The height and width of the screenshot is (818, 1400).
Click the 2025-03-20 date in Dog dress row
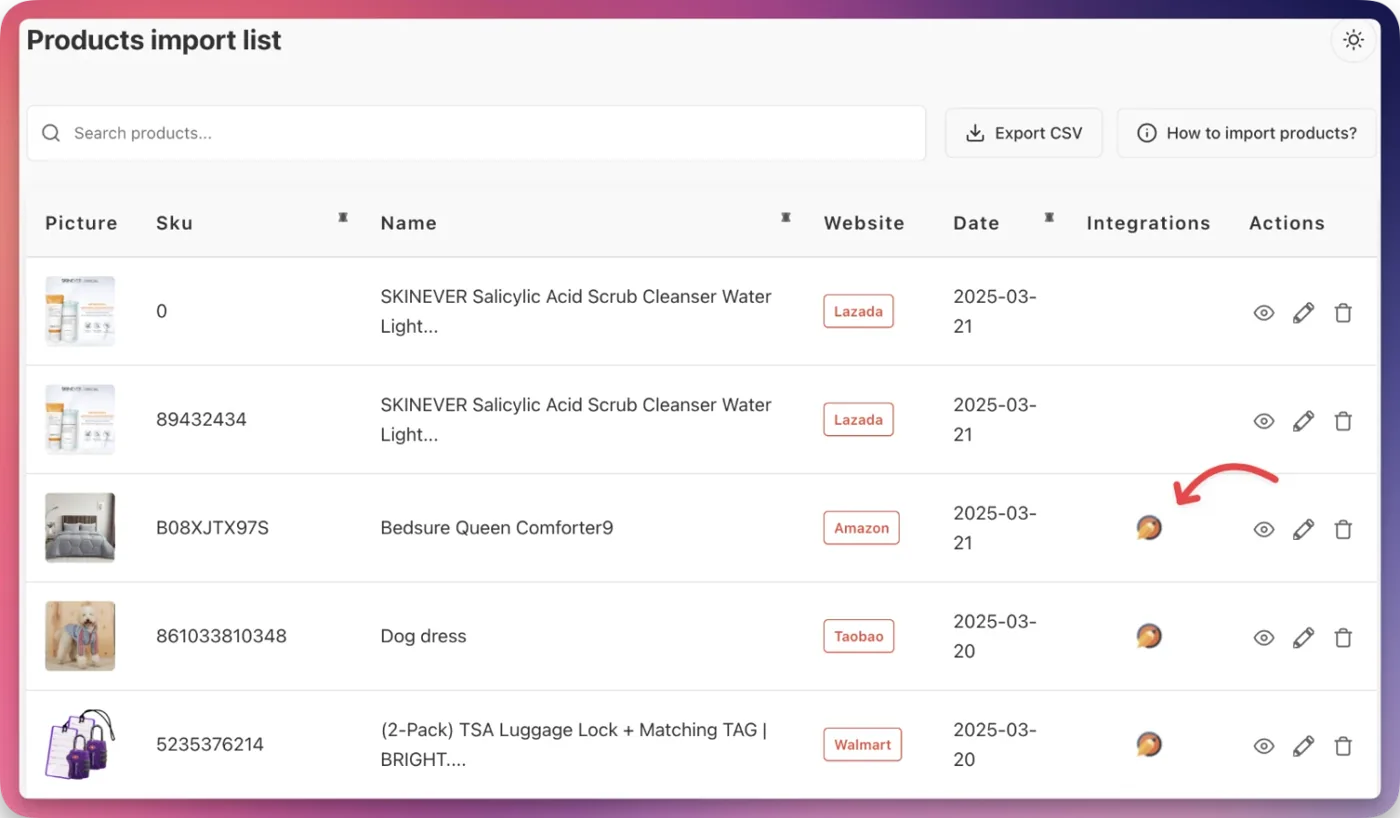point(995,636)
